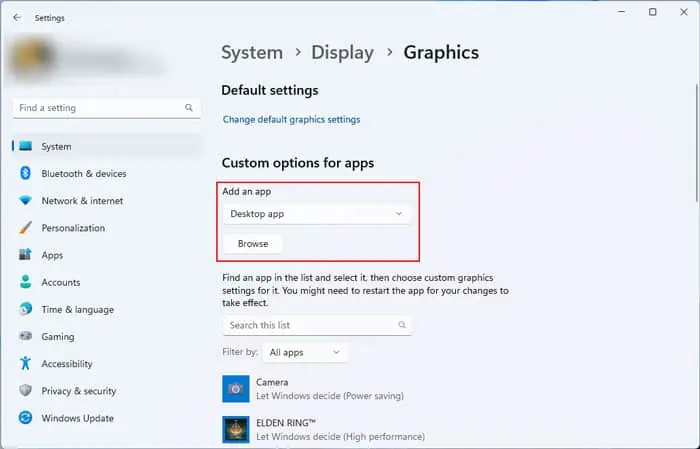Click the Camera app icon
This screenshot has height=449, width=700.
(x=236, y=389)
